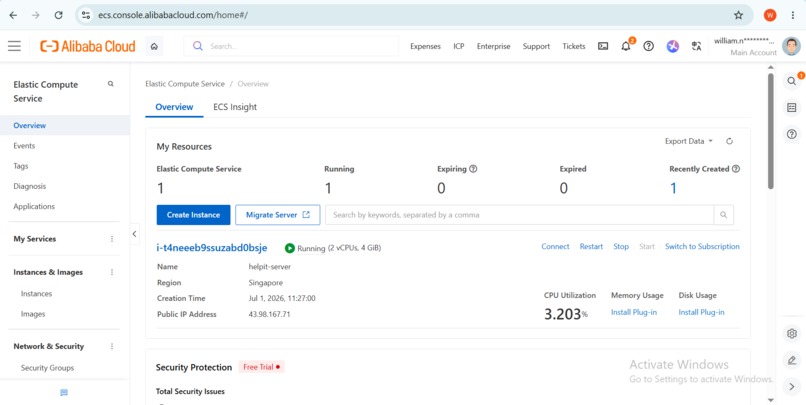Change language with the translate icon

coord(697,46)
